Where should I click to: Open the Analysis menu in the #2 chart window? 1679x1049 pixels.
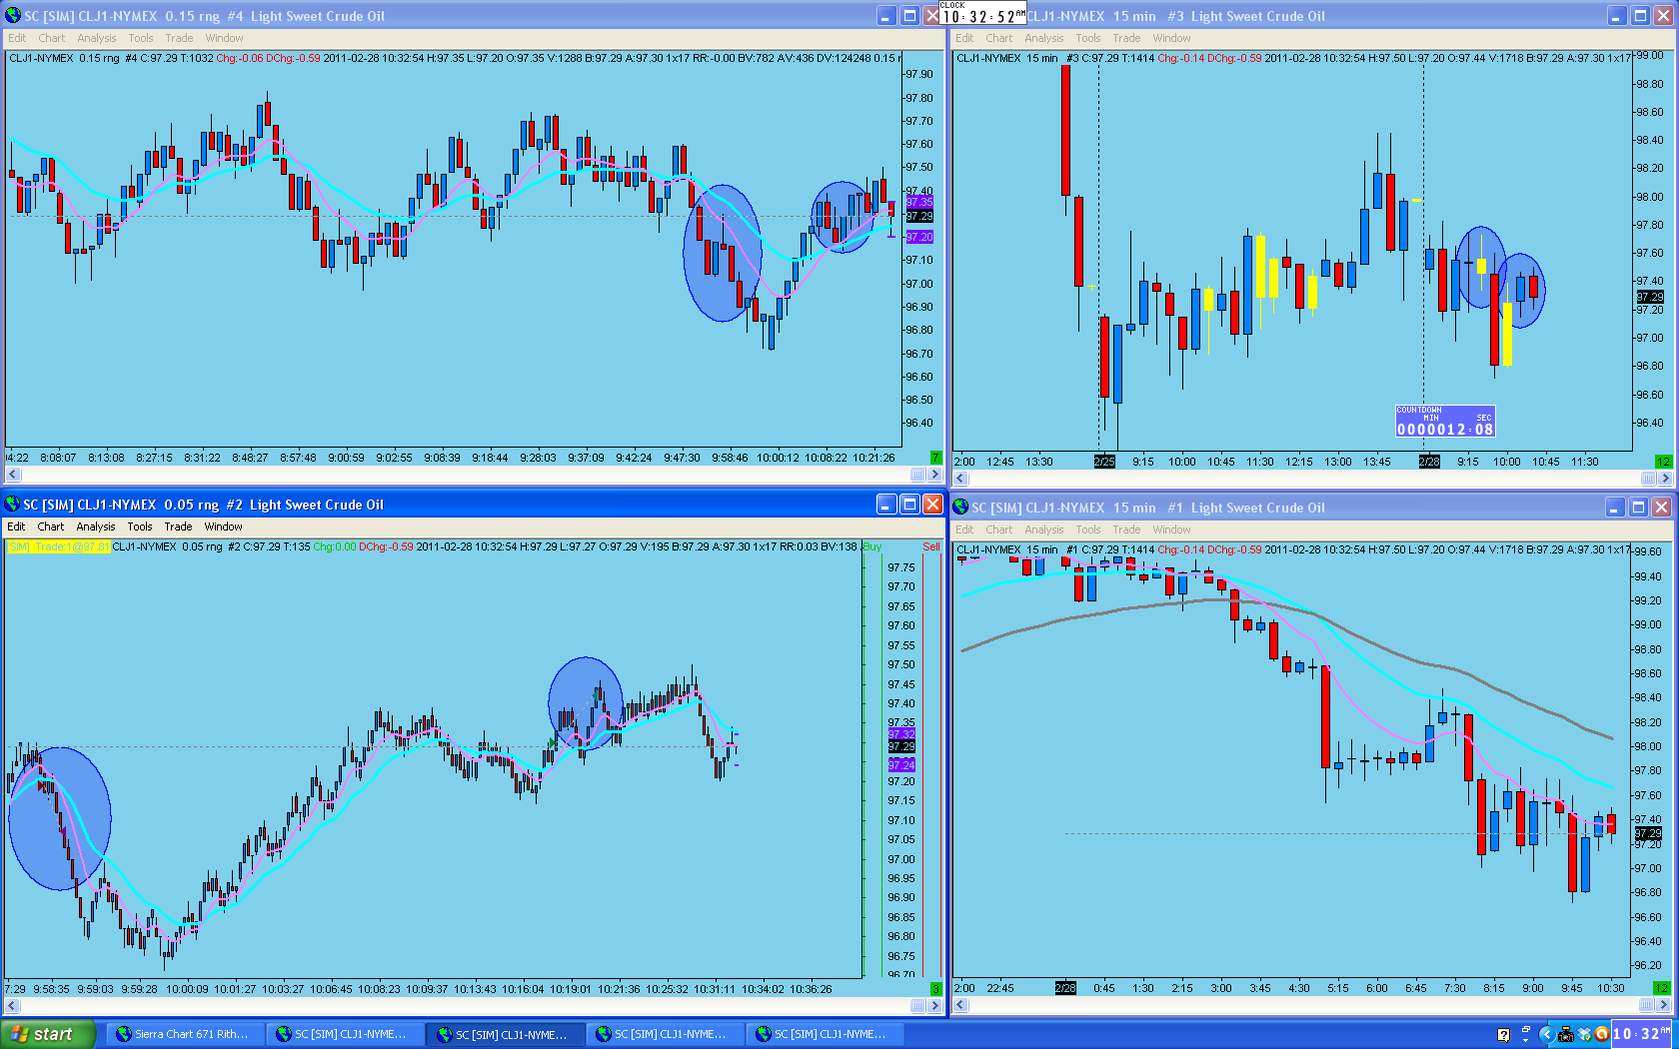(x=96, y=527)
